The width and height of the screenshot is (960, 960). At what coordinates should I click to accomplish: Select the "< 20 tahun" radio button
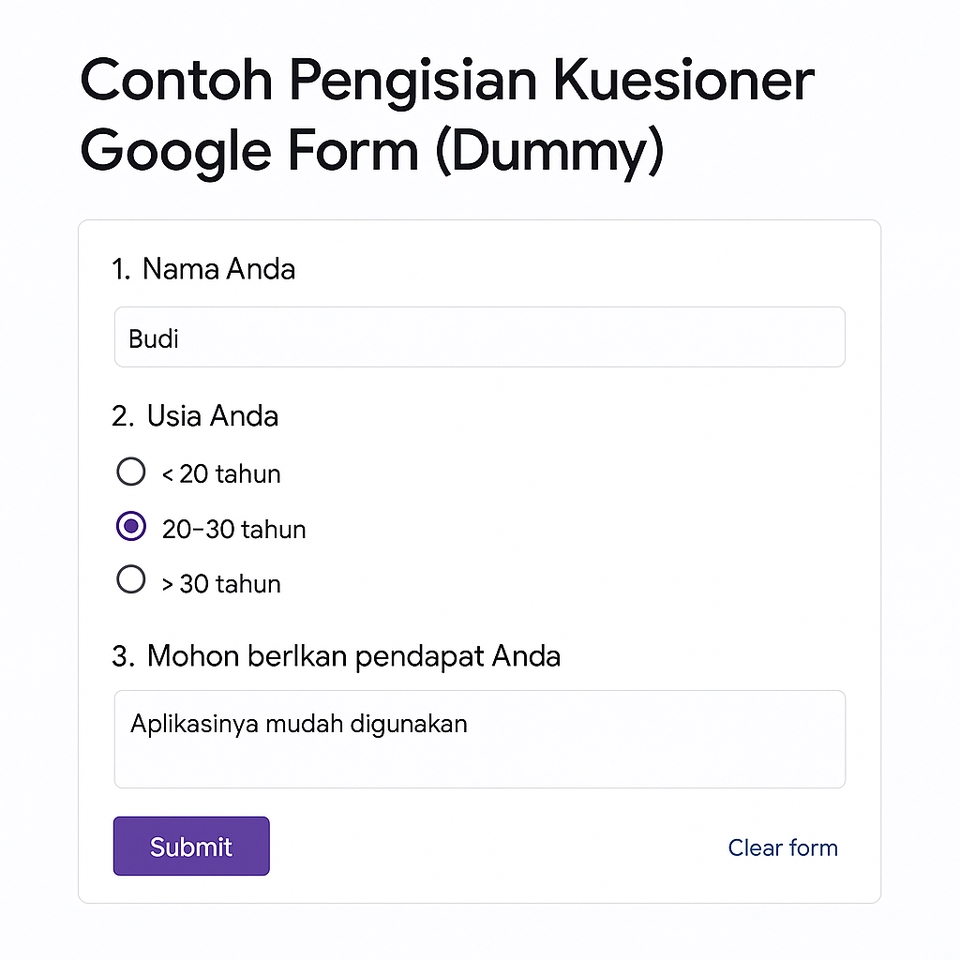coord(131,472)
